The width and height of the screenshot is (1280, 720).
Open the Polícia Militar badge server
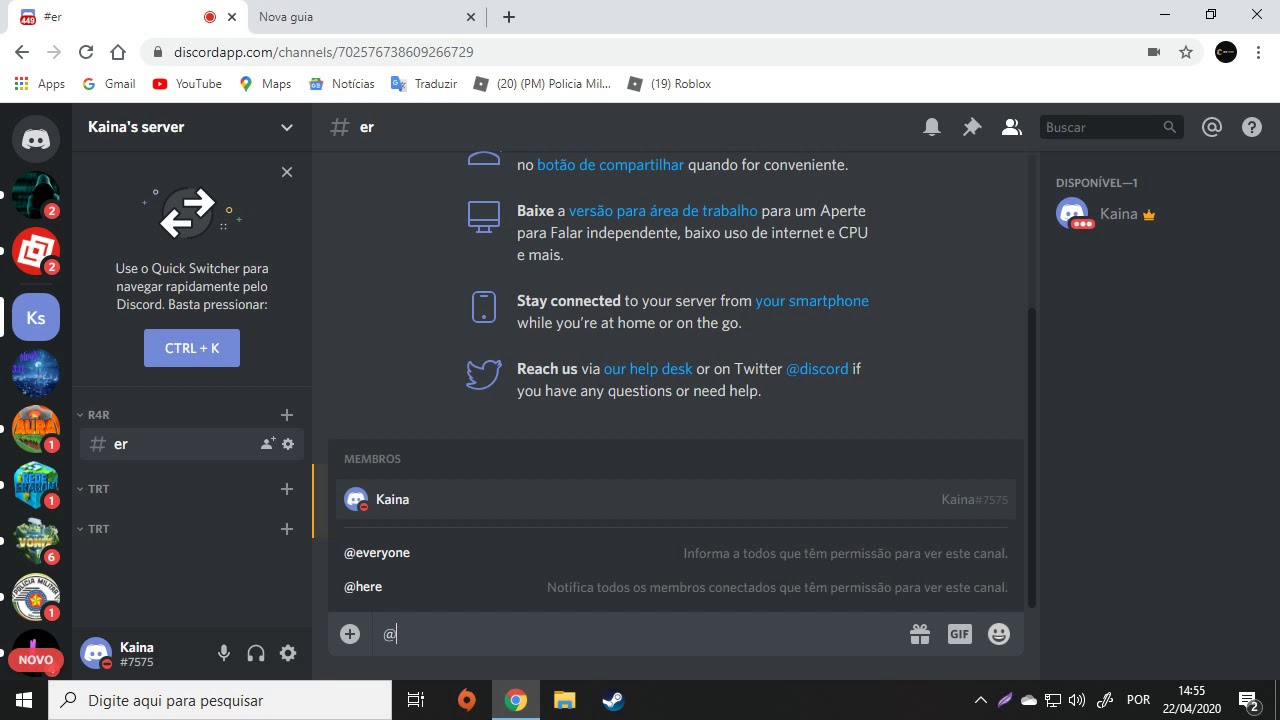[x=36, y=597]
